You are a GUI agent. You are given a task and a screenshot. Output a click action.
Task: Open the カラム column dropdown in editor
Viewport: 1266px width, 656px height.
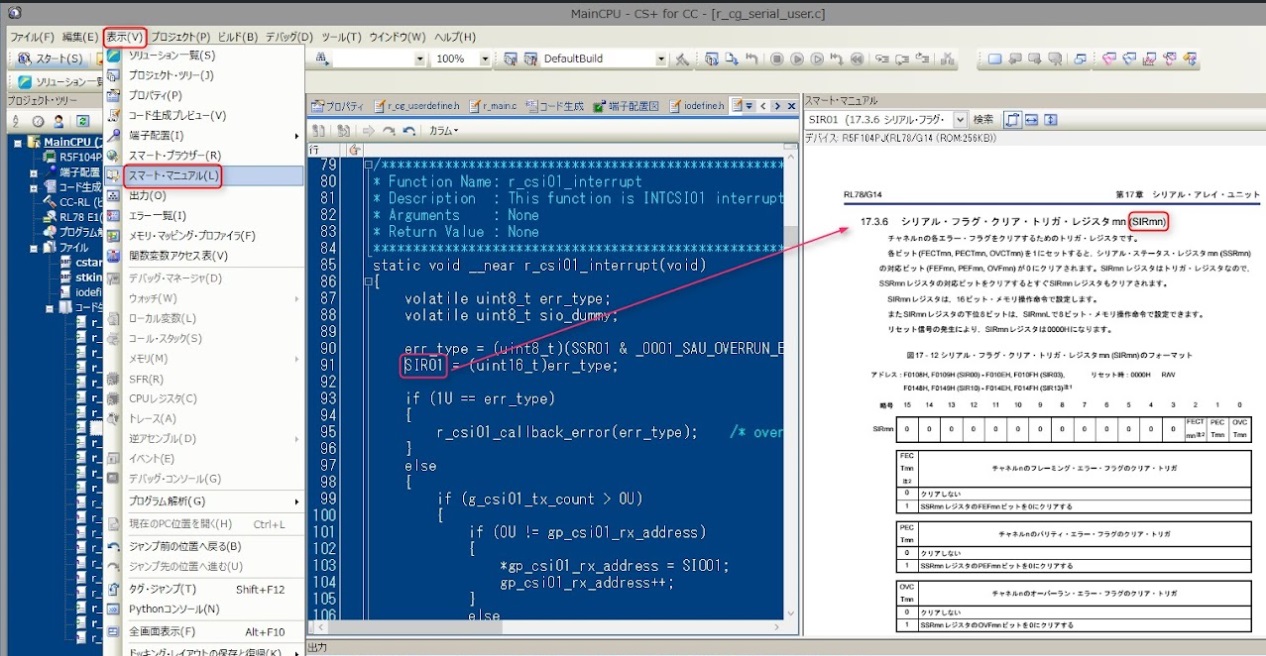pyautogui.click(x=443, y=130)
